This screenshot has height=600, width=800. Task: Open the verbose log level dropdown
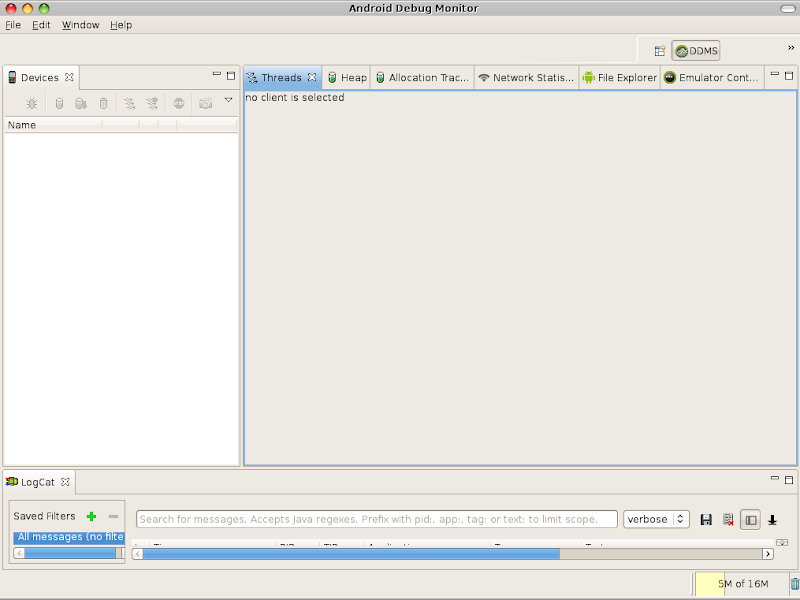(656, 519)
